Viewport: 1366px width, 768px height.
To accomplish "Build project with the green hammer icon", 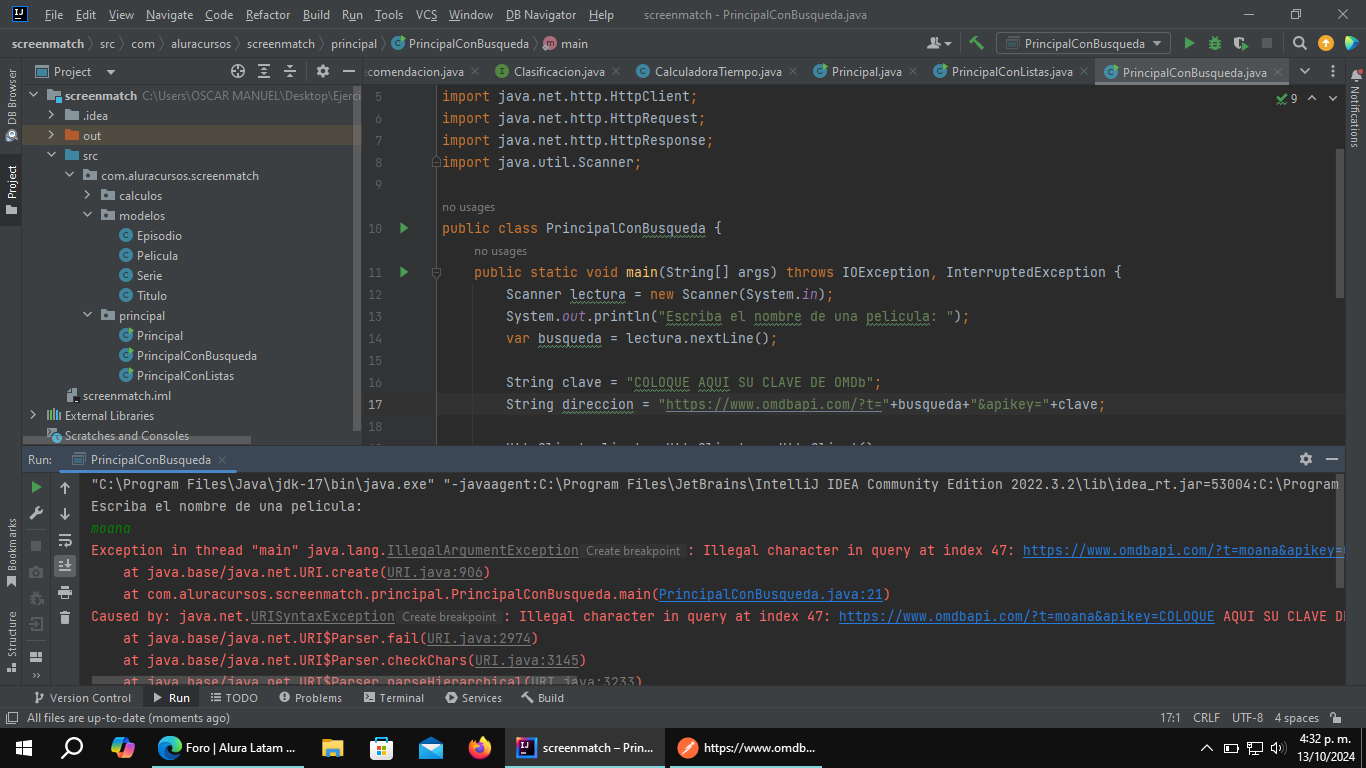I will click(x=977, y=43).
